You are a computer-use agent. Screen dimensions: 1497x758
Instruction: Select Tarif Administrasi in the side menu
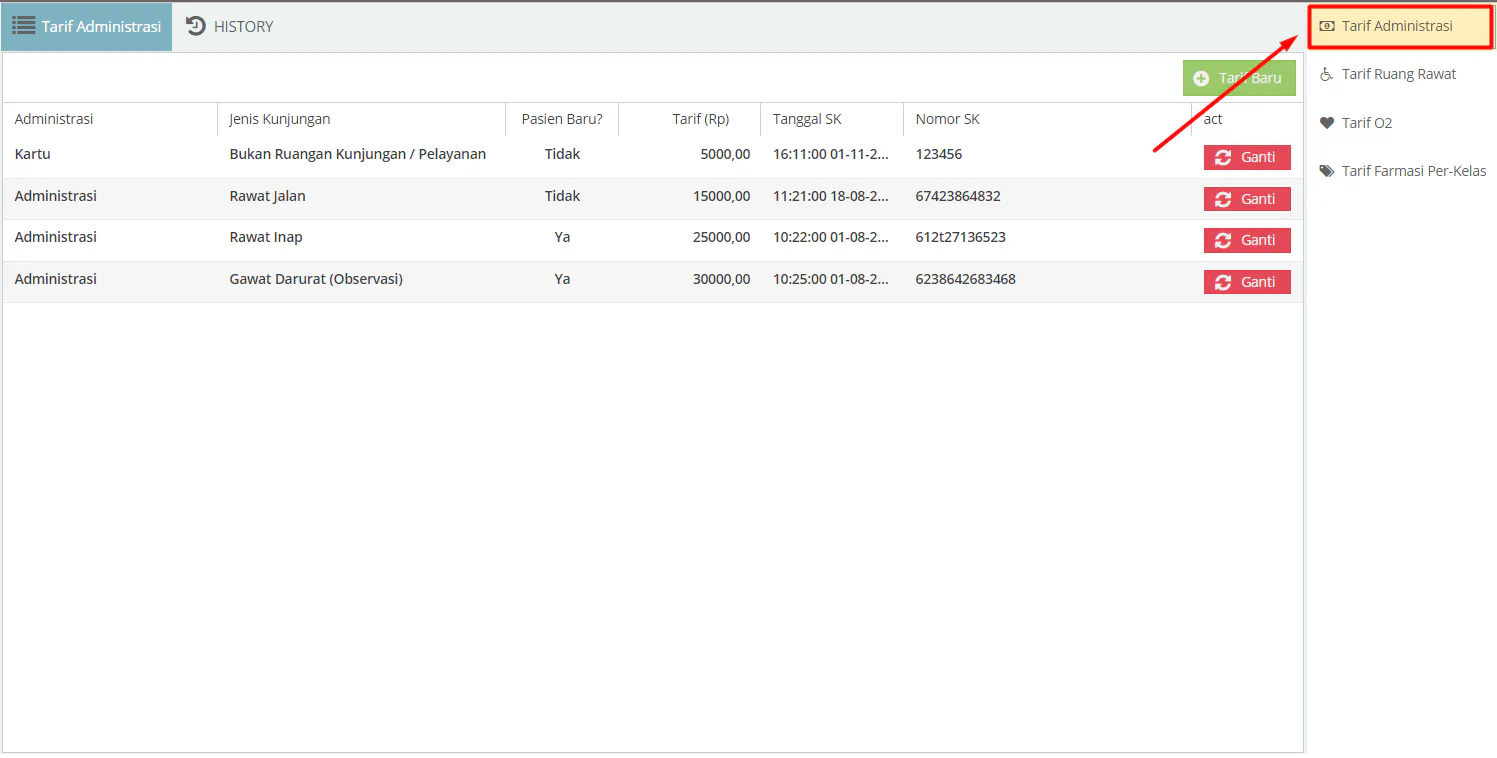(1400, 26)
